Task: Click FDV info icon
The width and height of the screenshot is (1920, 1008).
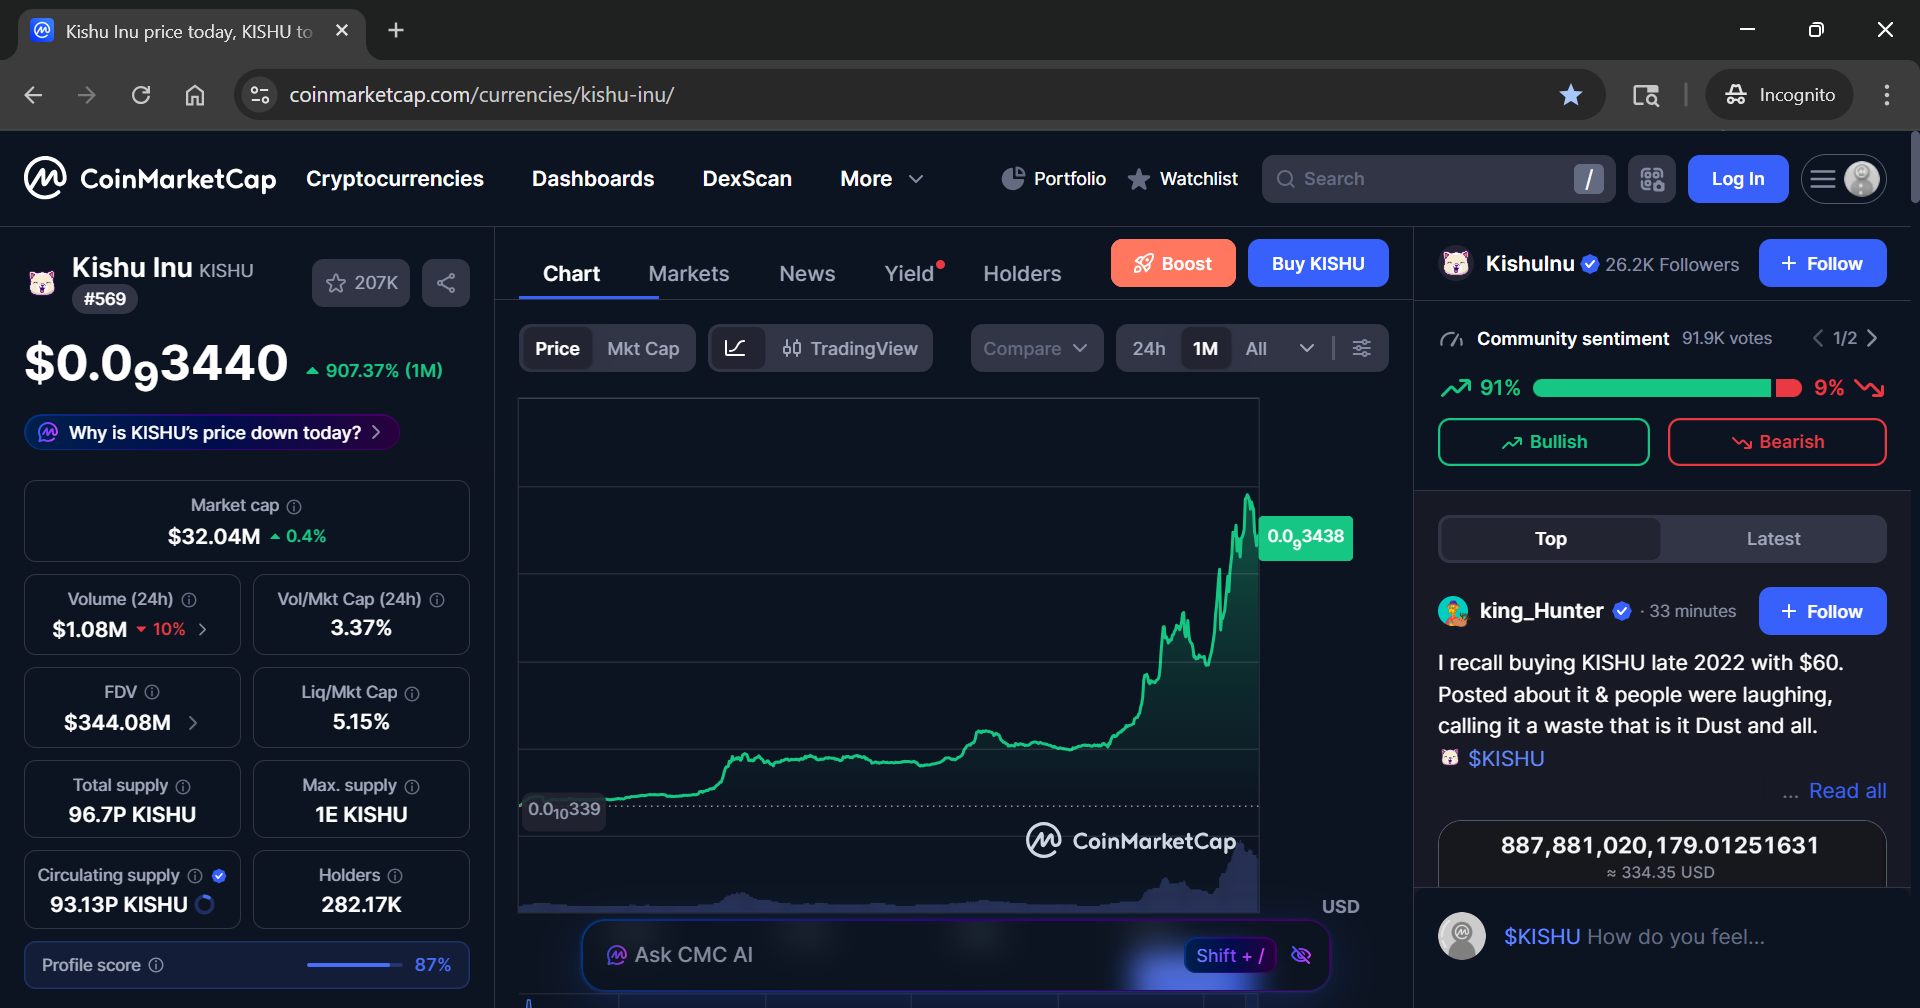Action: point(152,692)
